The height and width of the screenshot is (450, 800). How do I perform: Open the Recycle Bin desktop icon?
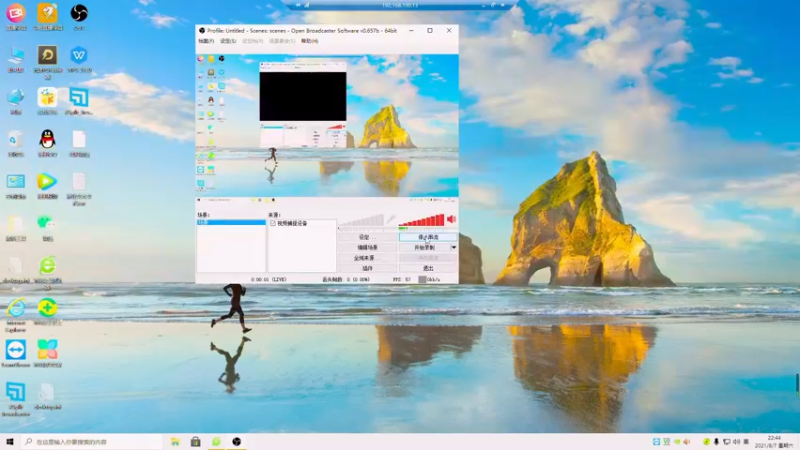[15, 139]
